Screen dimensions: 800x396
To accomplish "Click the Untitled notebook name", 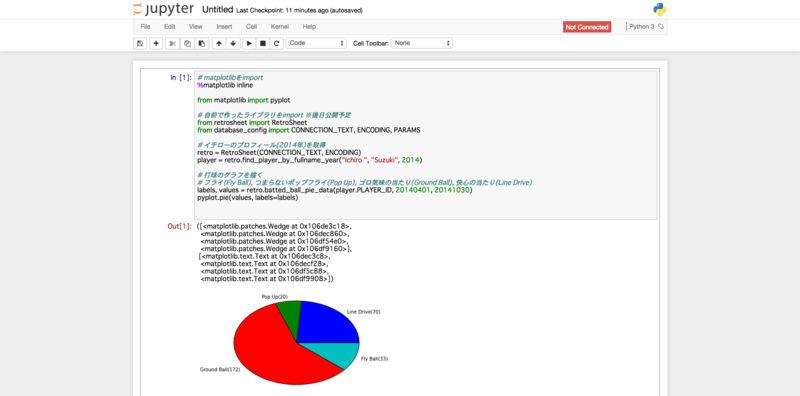I will coord(218,10).
